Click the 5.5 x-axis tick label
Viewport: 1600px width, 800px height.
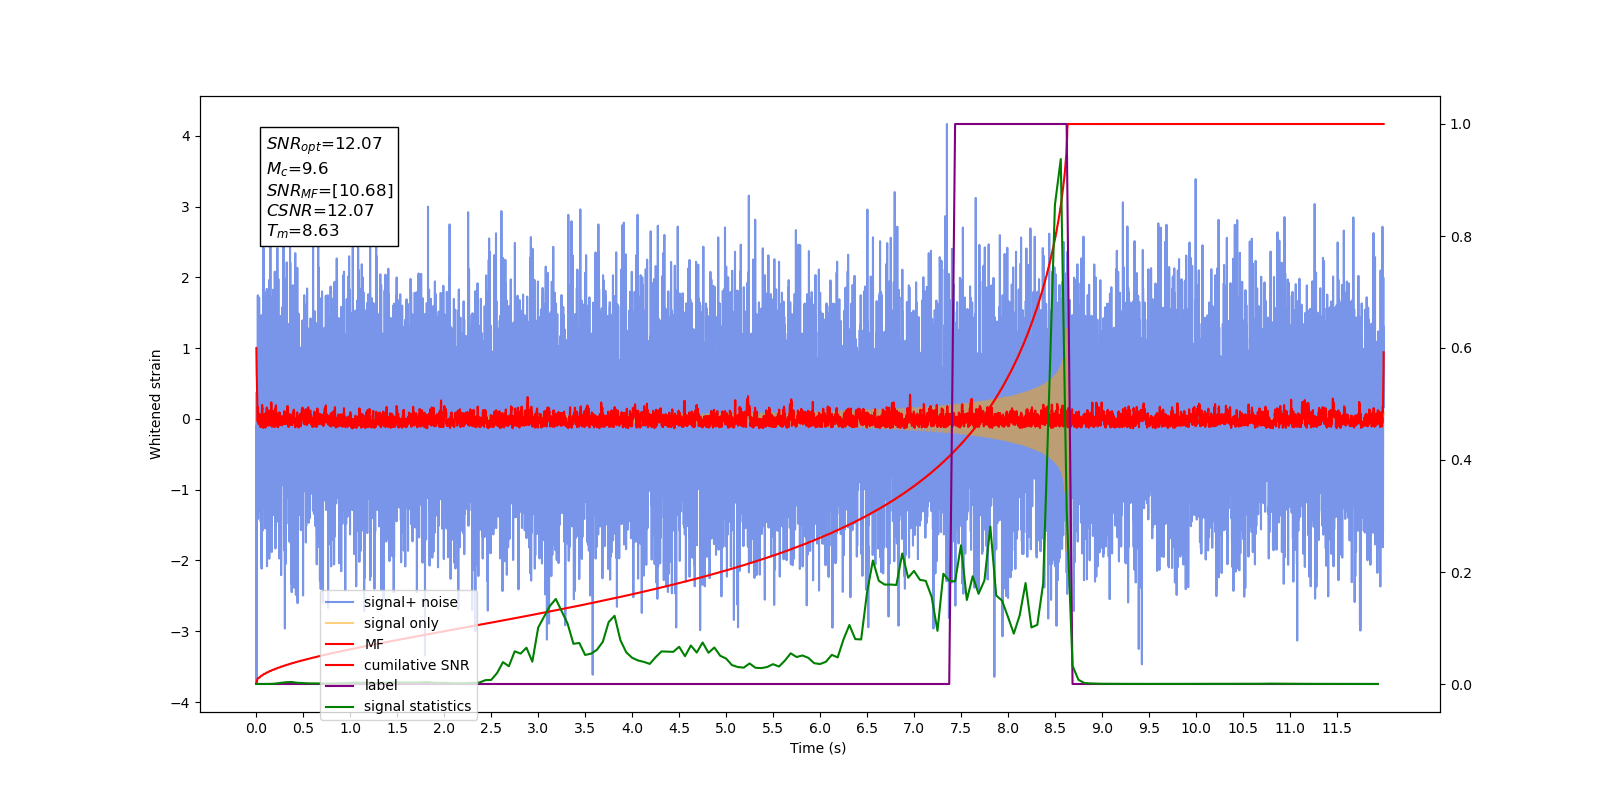(x=773, y=728)
